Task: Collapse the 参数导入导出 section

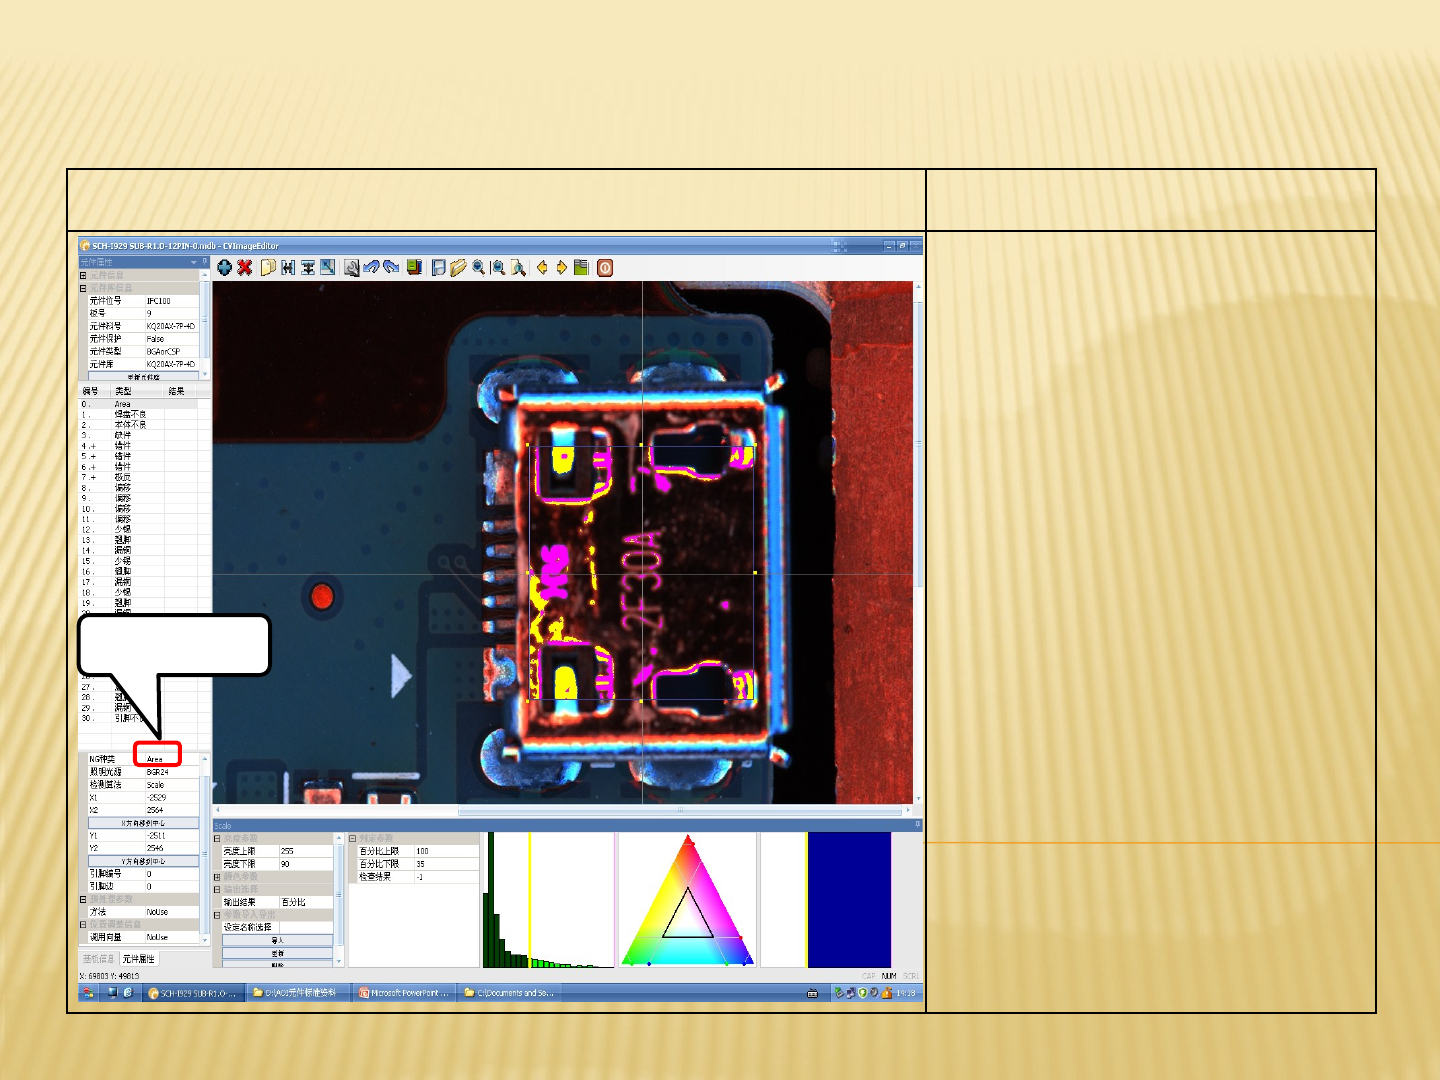Action: [x=217, y=915]
